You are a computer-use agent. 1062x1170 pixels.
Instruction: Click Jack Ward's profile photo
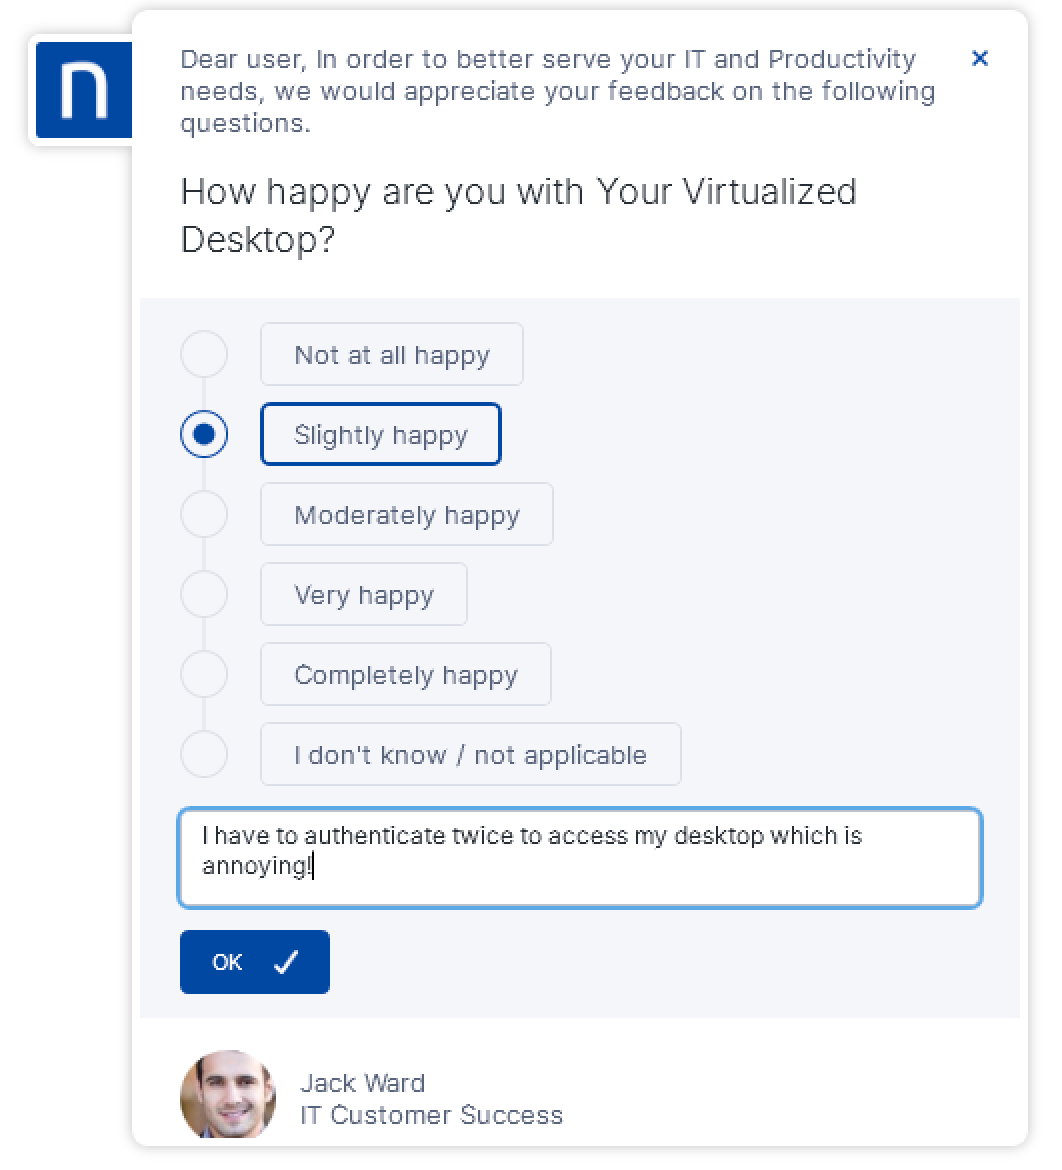click(x=228, y=1097)
